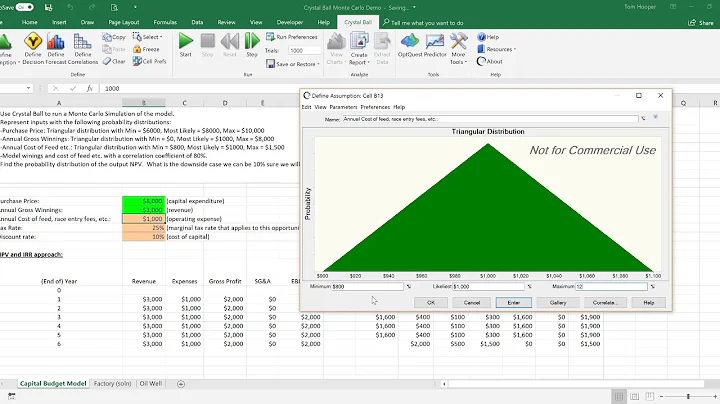Open Formulas ribbon tab
720x404 pixels.
[165, 22]
